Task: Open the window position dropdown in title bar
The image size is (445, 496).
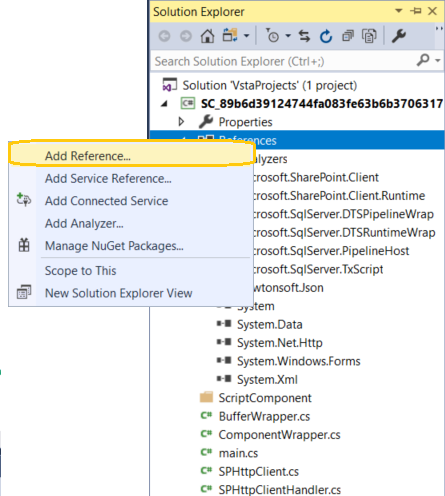Action: tap(399, 11)
